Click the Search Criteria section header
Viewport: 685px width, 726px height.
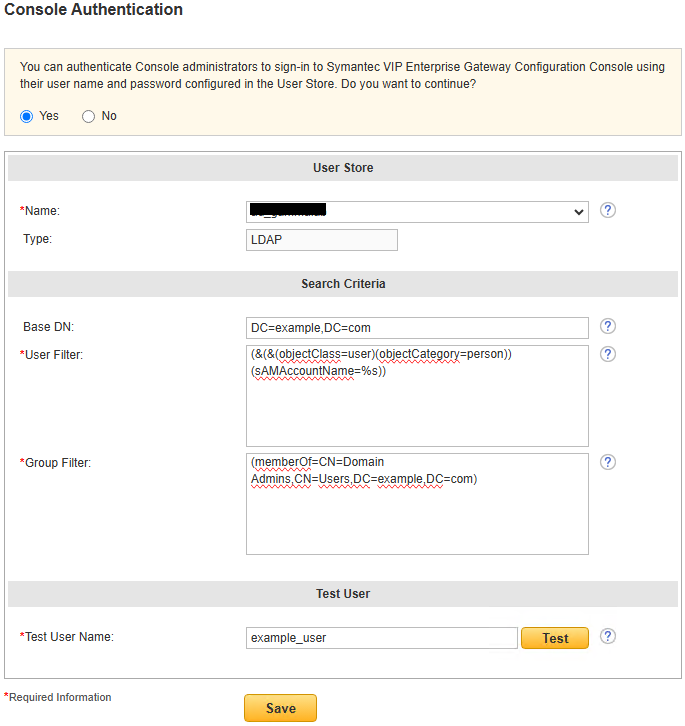(343, 284)
